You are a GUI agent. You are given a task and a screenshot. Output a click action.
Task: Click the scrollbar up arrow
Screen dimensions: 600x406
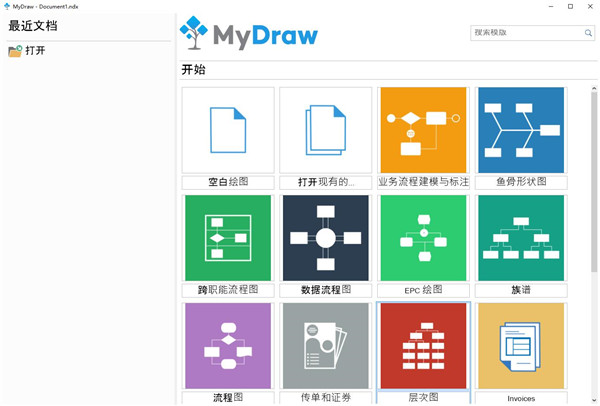[x=594, y=89]
